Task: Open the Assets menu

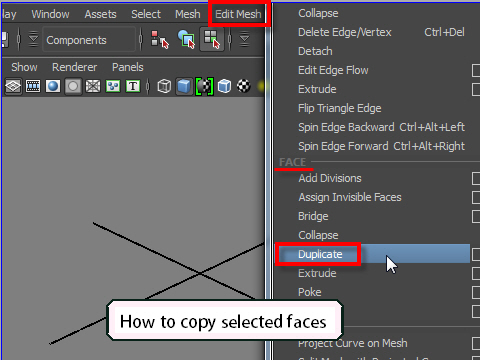Action: tap(100, 14)
